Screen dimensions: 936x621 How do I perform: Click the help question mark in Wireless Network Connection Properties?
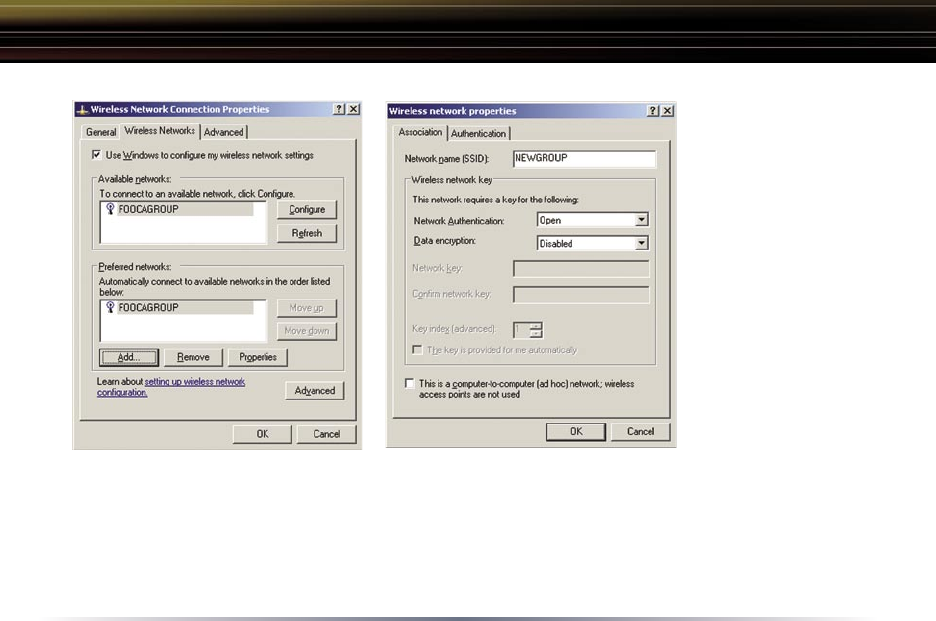(x=339, y=109)
